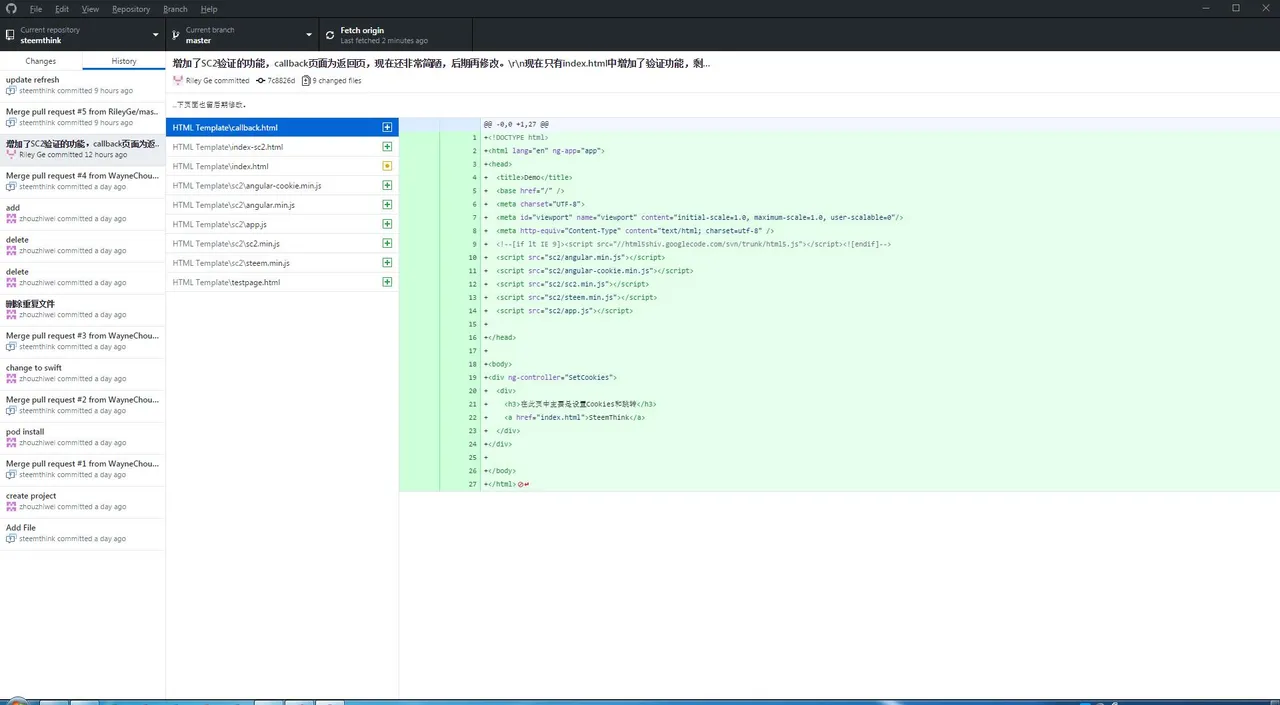Click the GitHub logo in title bar

pos(11,8)
